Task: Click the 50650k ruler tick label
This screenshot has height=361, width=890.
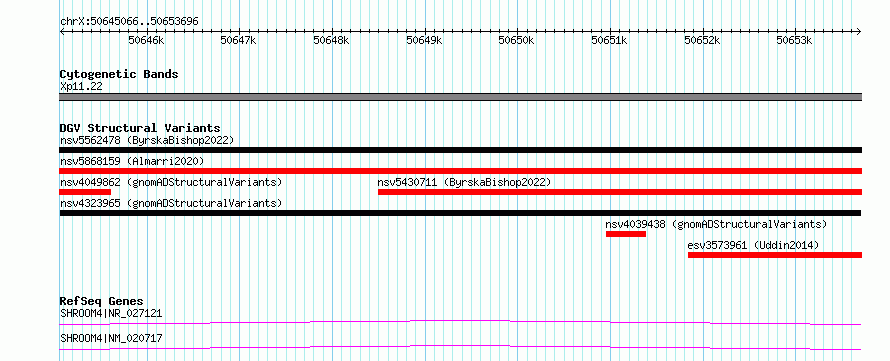Action: pos(517,40)
